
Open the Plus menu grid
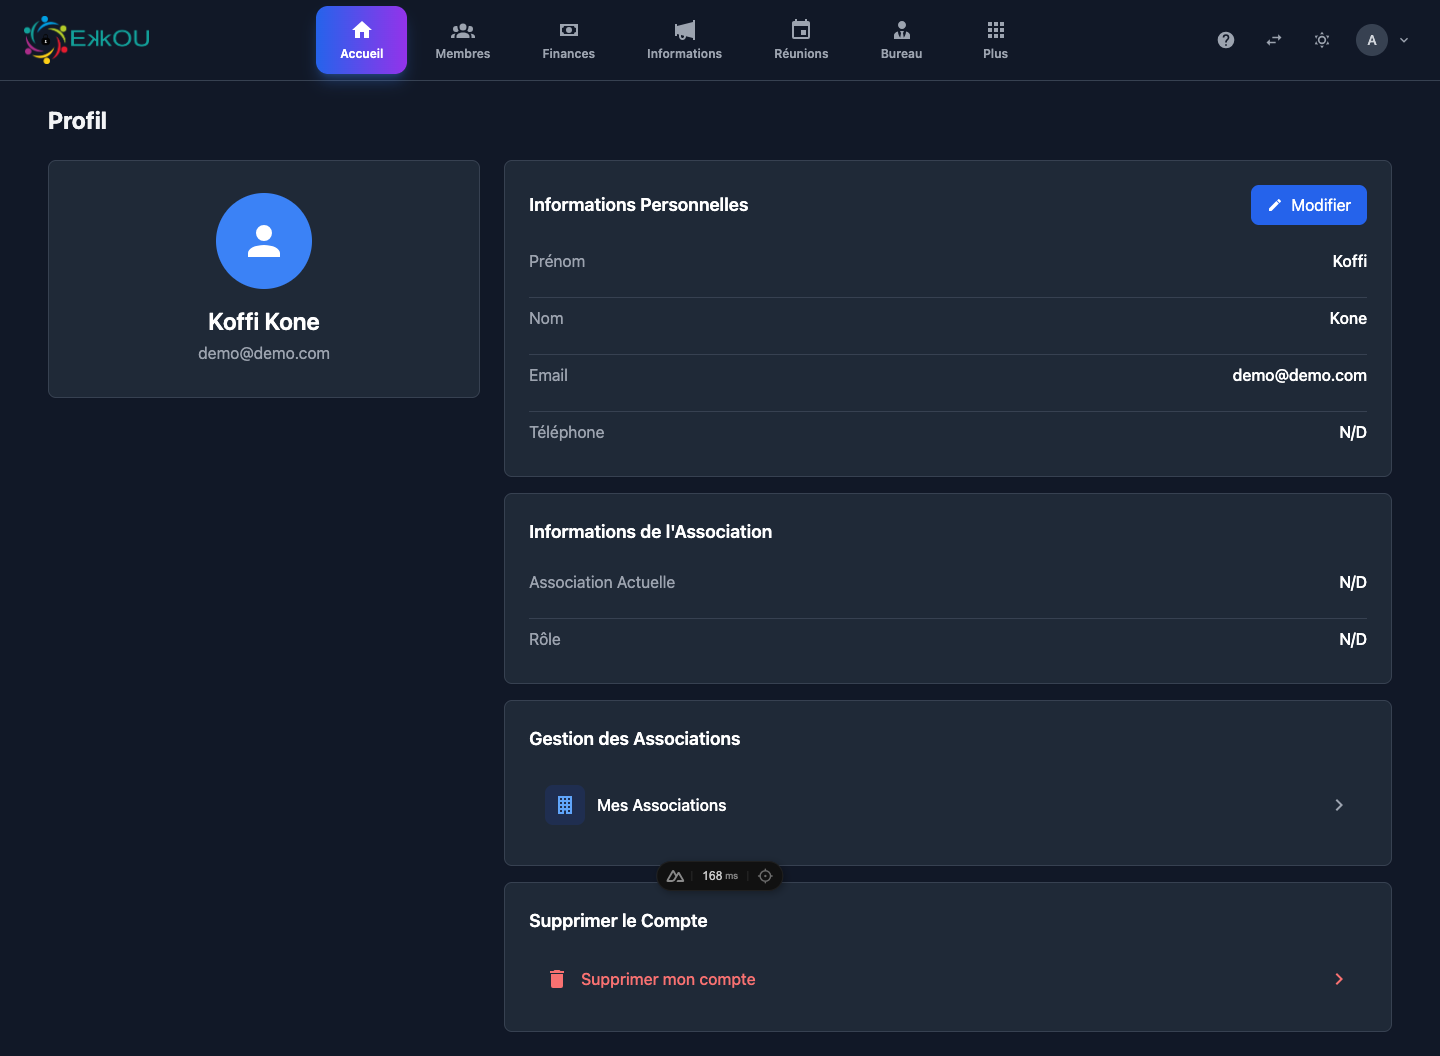tap(996, 40)
